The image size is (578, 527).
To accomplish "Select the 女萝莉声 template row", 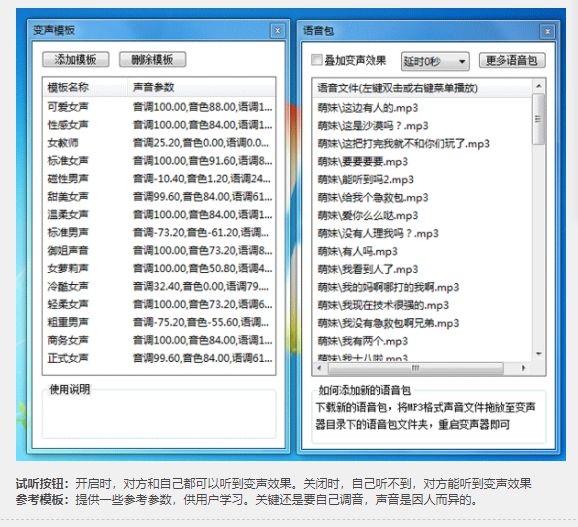I will (159, 268).
